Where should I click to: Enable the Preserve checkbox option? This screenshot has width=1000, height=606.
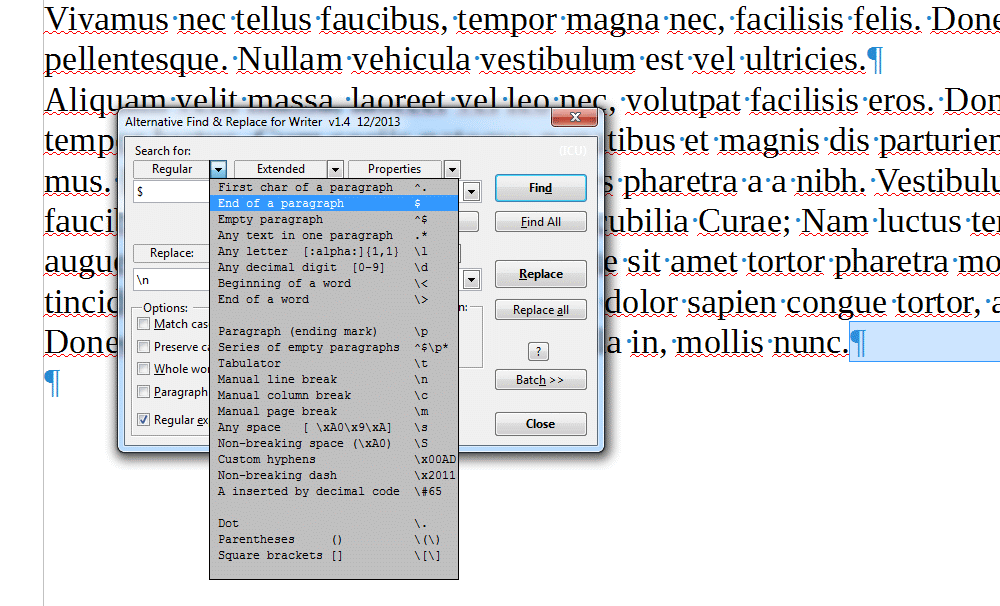144,347
